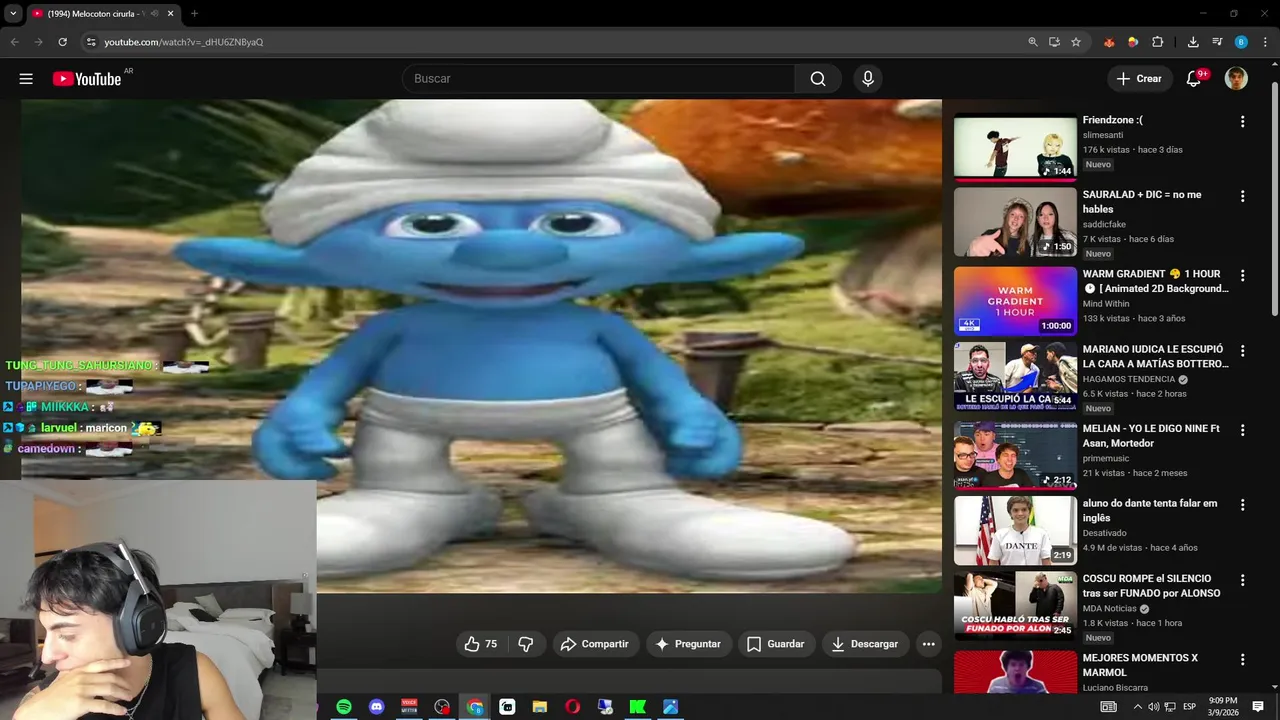Open aluno do dante tenta falar title
The width and height of the screenshot is (1280, 720).
[1150, 511]
